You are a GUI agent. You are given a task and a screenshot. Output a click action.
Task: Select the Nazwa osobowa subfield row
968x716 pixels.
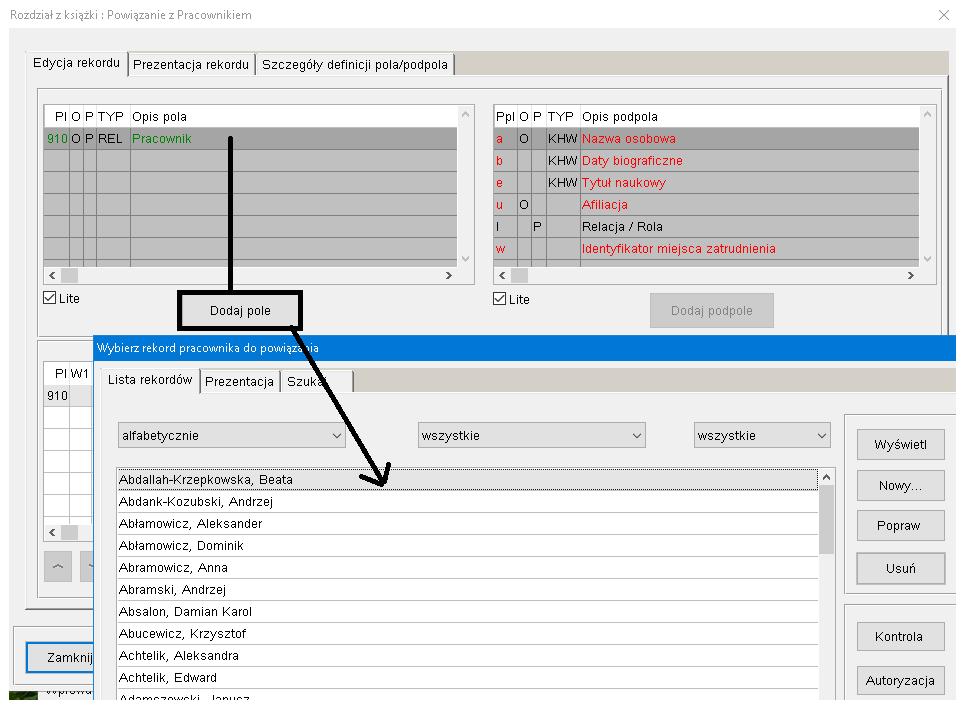click(x=706, y=139)
